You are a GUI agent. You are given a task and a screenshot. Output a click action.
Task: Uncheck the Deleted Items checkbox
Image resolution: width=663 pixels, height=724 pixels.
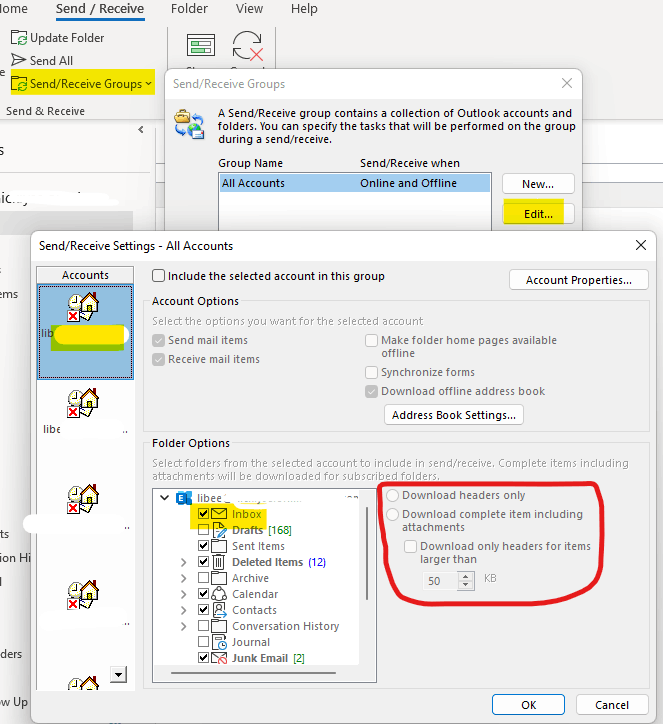click(x=203, y=562)
